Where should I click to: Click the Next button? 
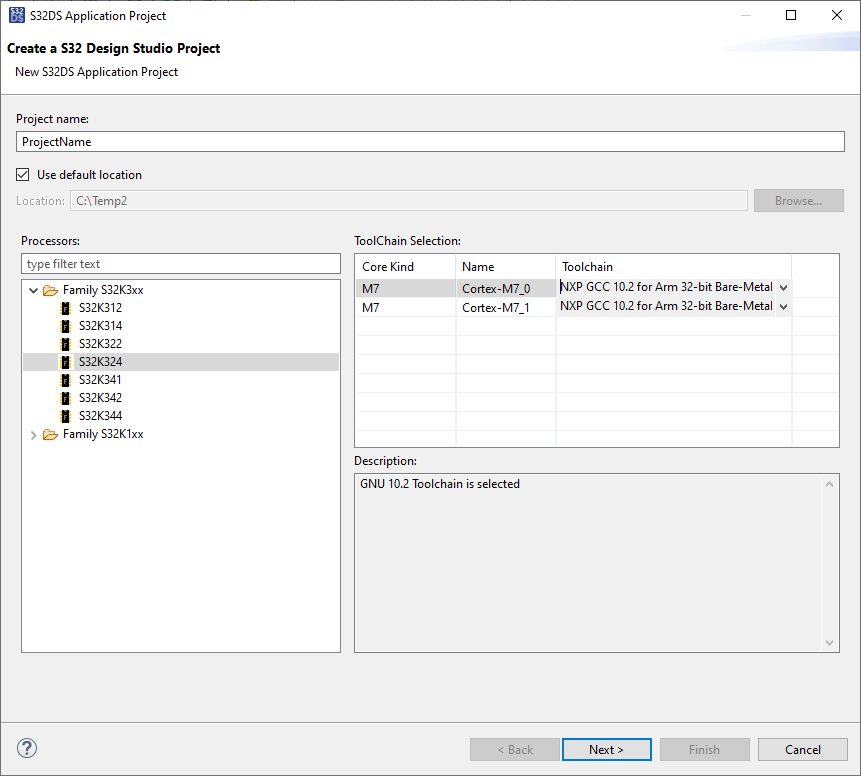(607, 750)
